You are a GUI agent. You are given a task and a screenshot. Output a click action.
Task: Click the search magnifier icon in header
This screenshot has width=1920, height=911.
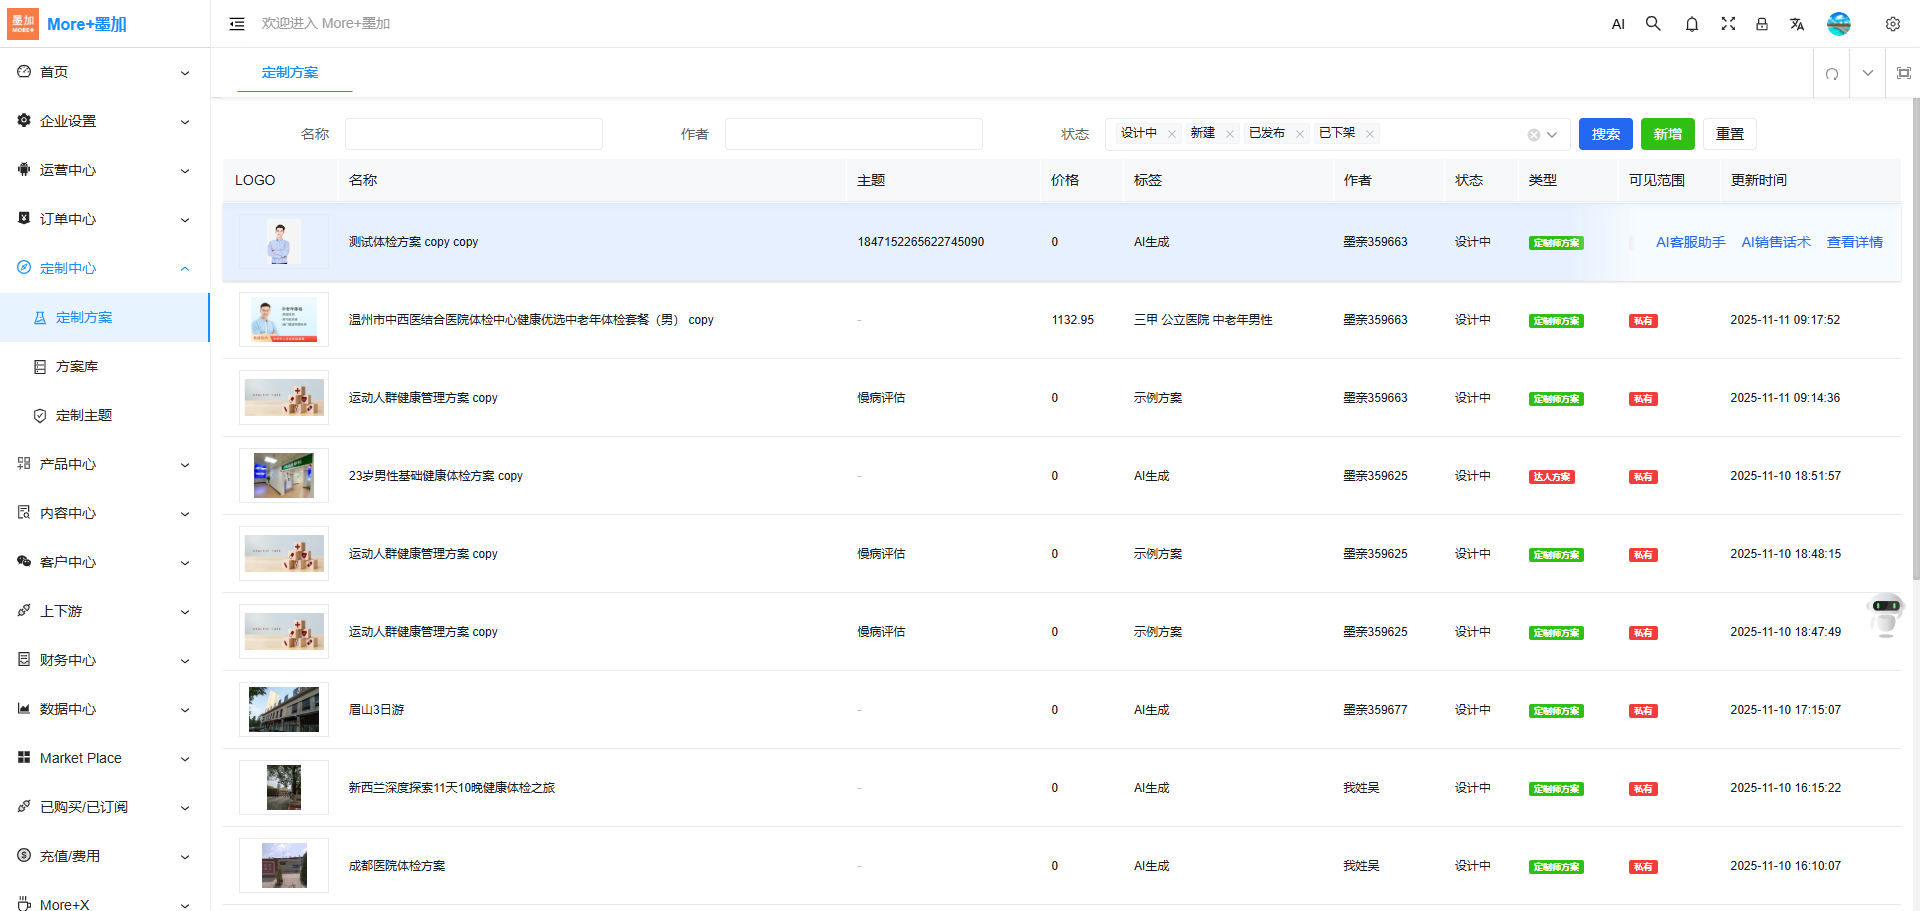tap(1653, 24)
